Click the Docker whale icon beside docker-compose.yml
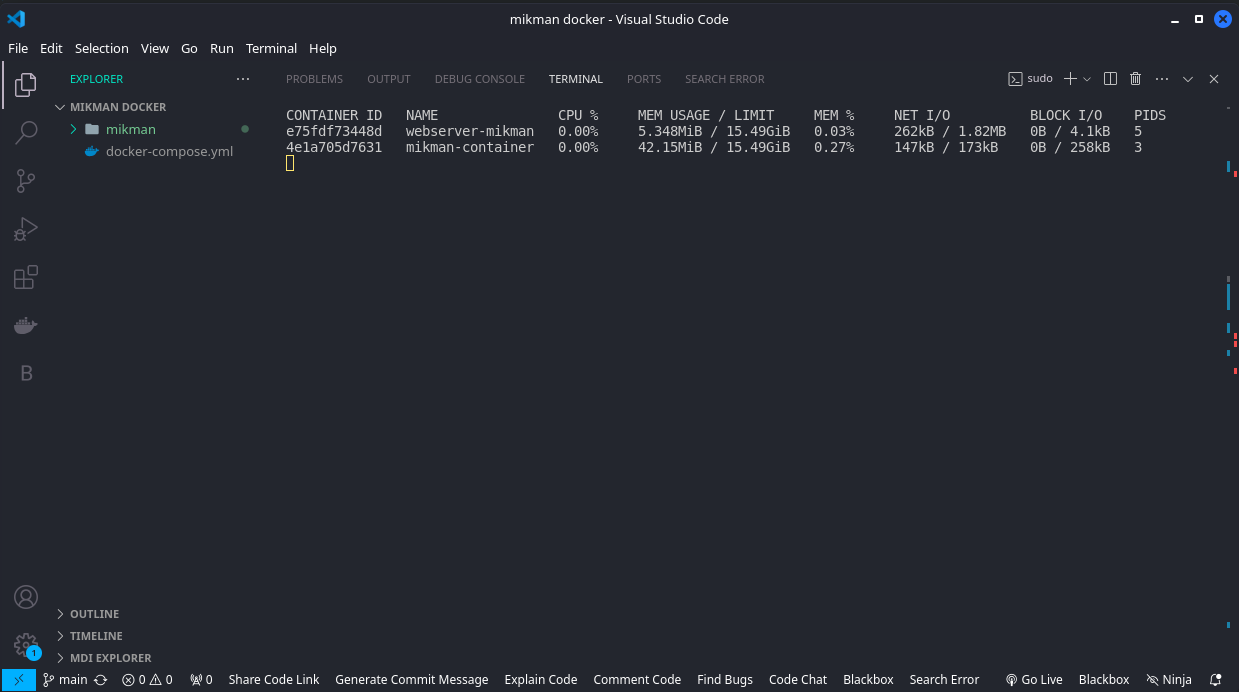This screenshot has height=692, width=1239. 92,151
